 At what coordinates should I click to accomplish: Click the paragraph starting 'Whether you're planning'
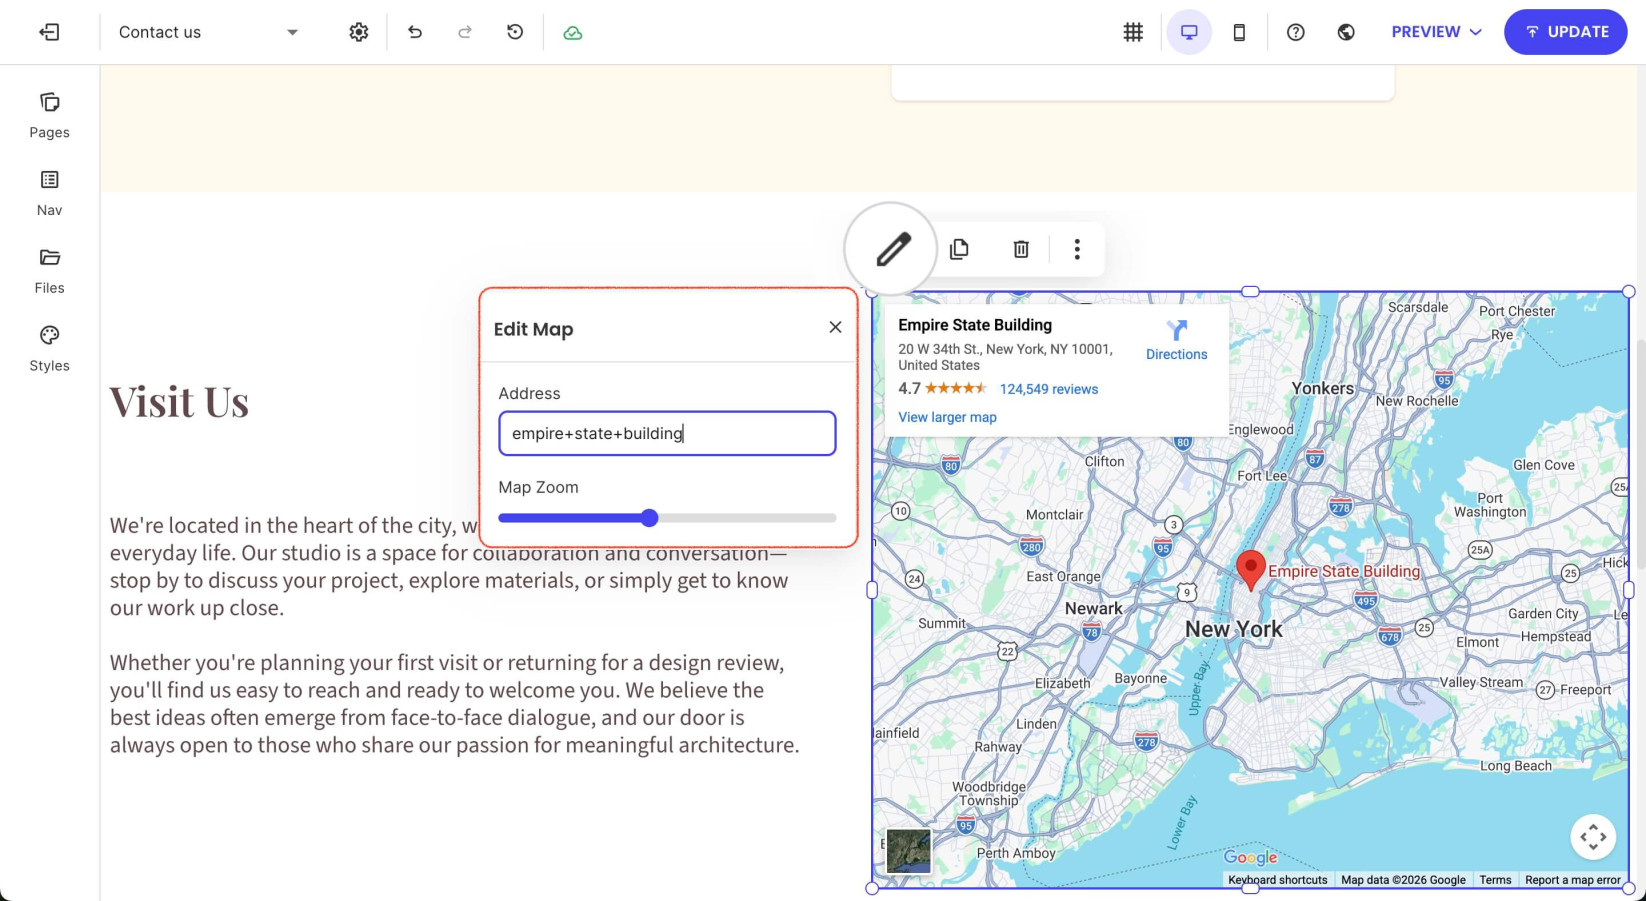[454, 704]
